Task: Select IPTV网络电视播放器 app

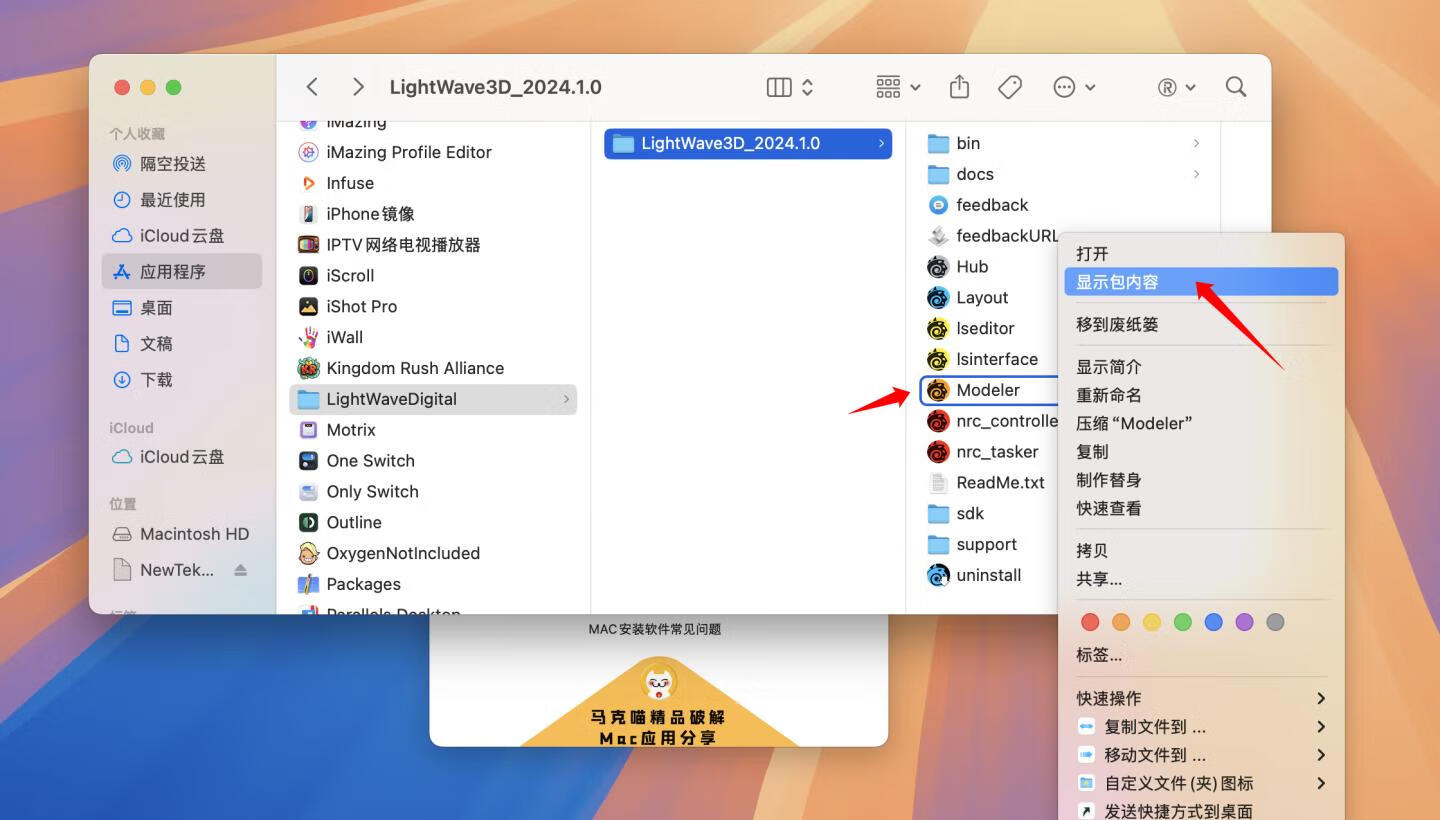Action: [433, 244]
